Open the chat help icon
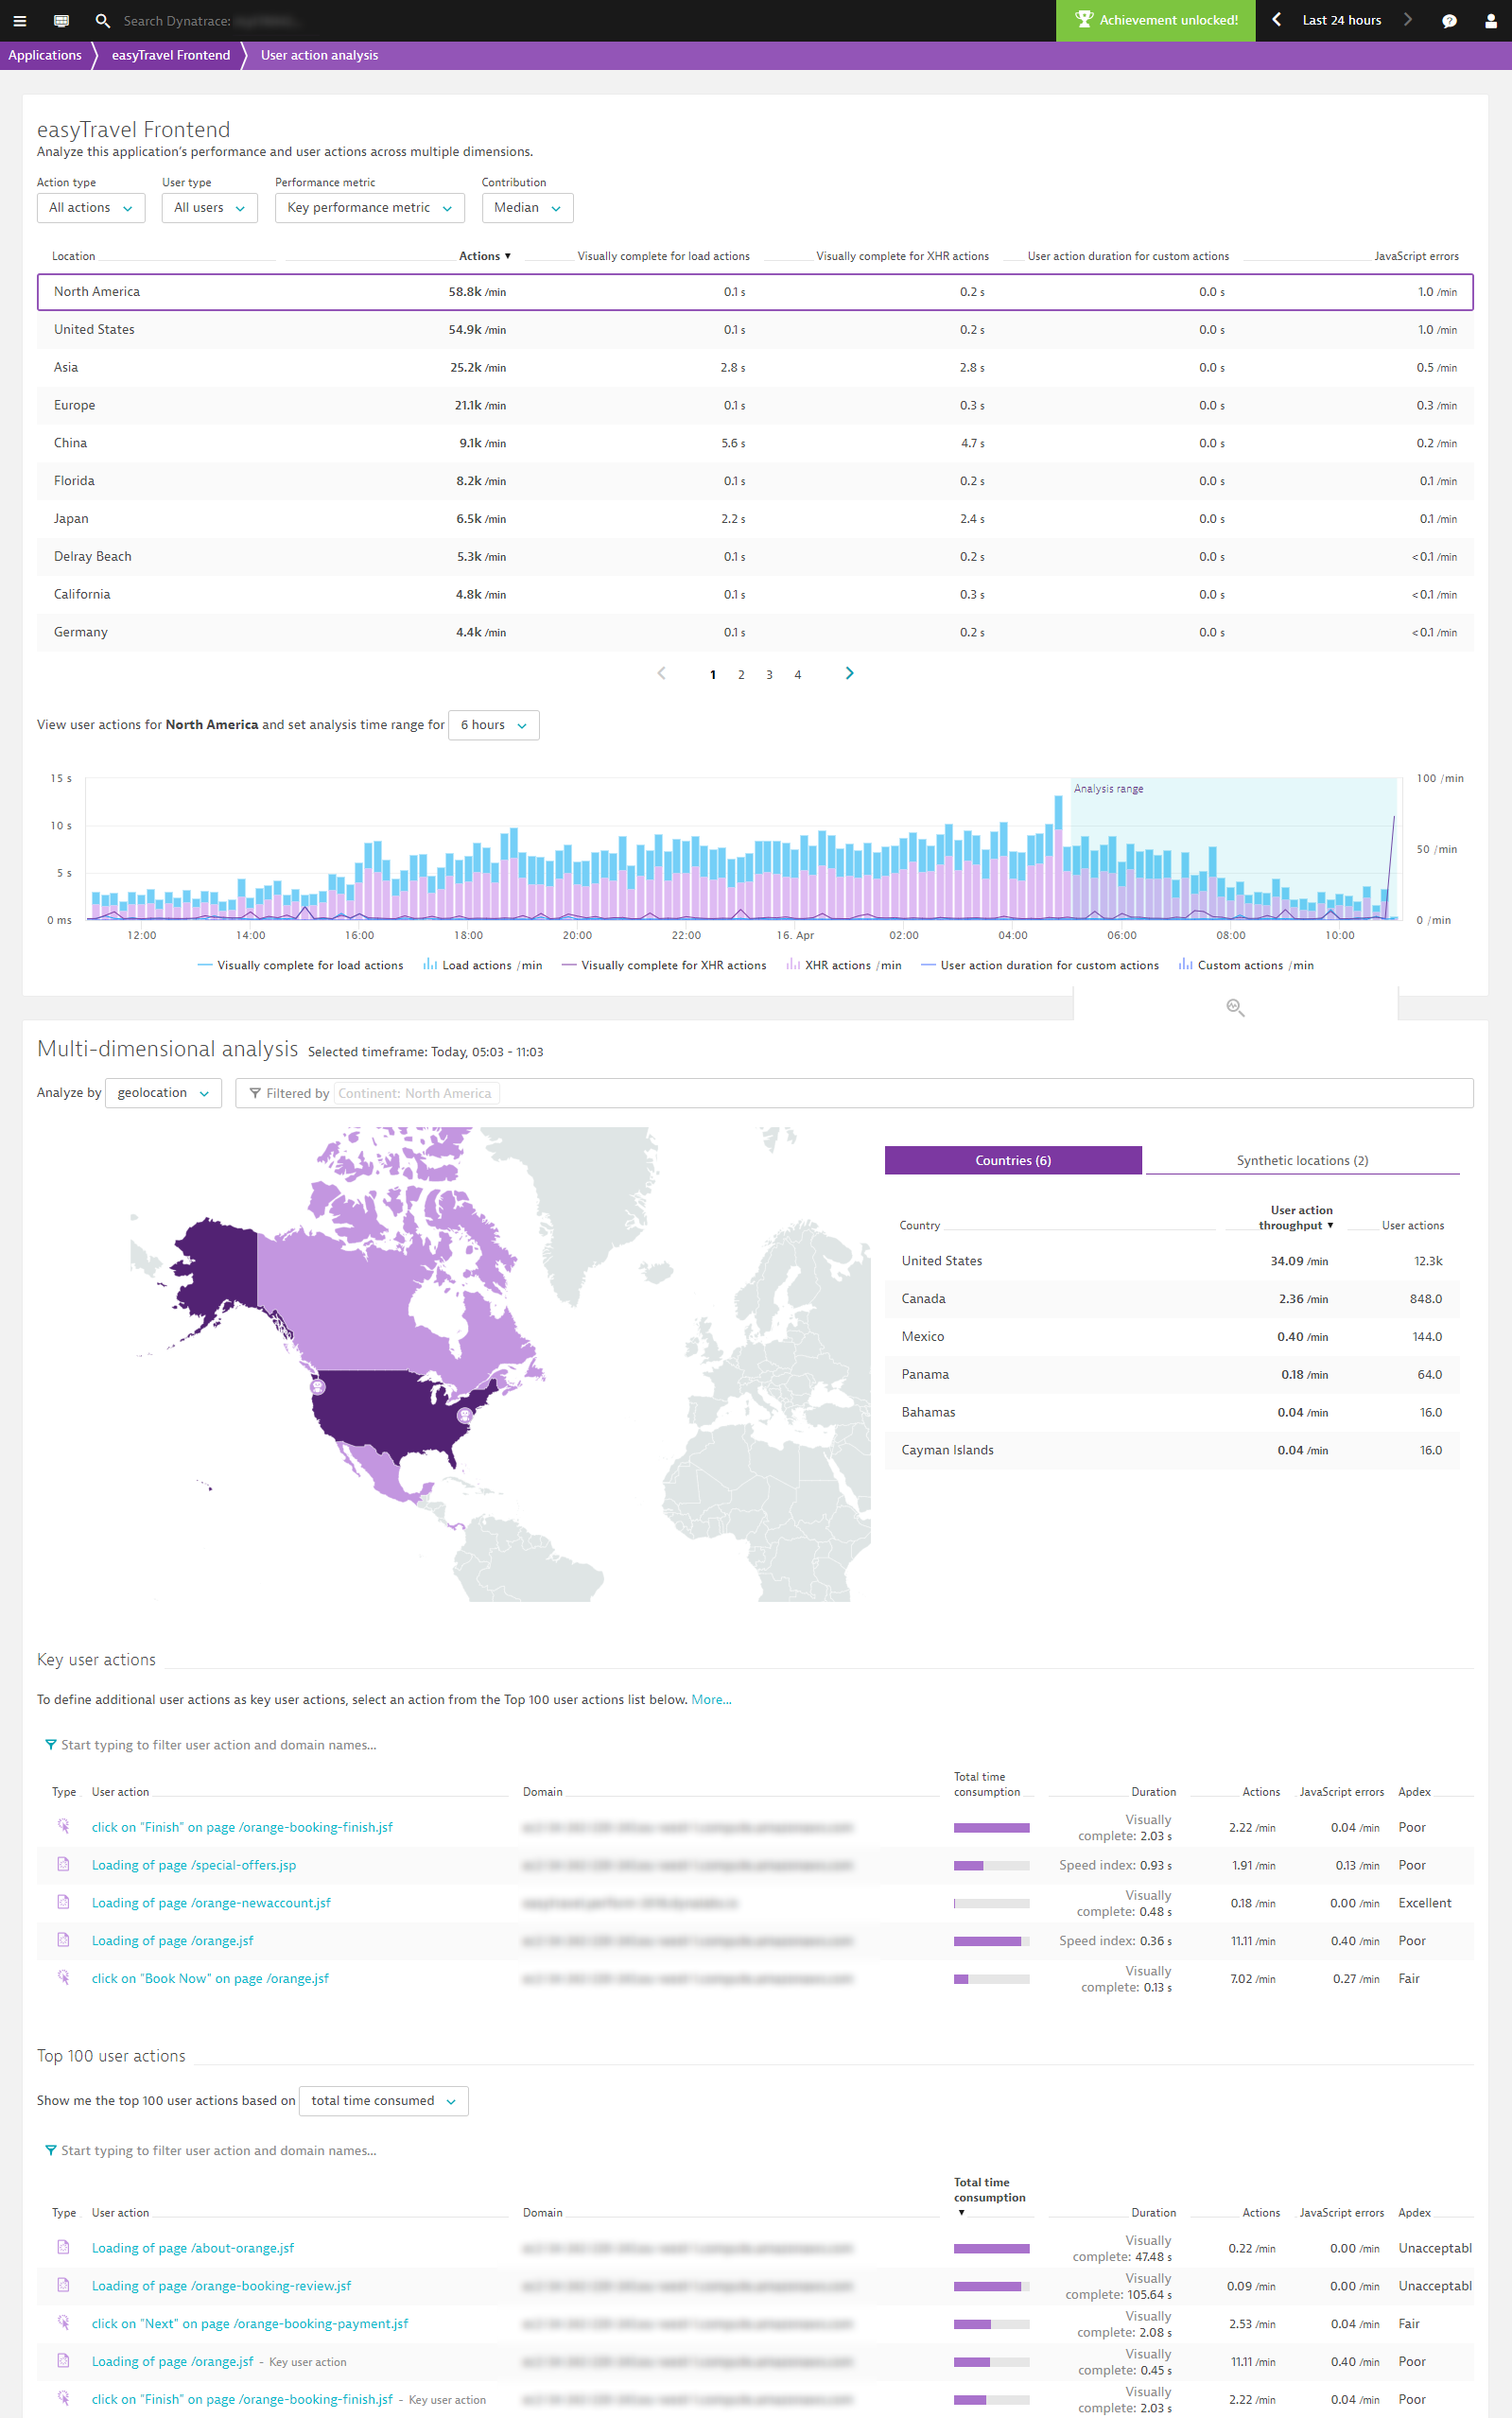This screenshot has height=2418, width=1512. point(1449,20)
